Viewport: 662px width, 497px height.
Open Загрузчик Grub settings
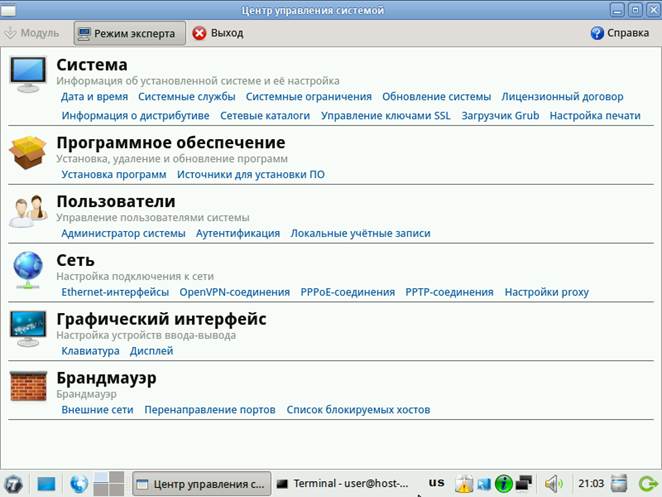pyautogui.click(x=500, y=116)
